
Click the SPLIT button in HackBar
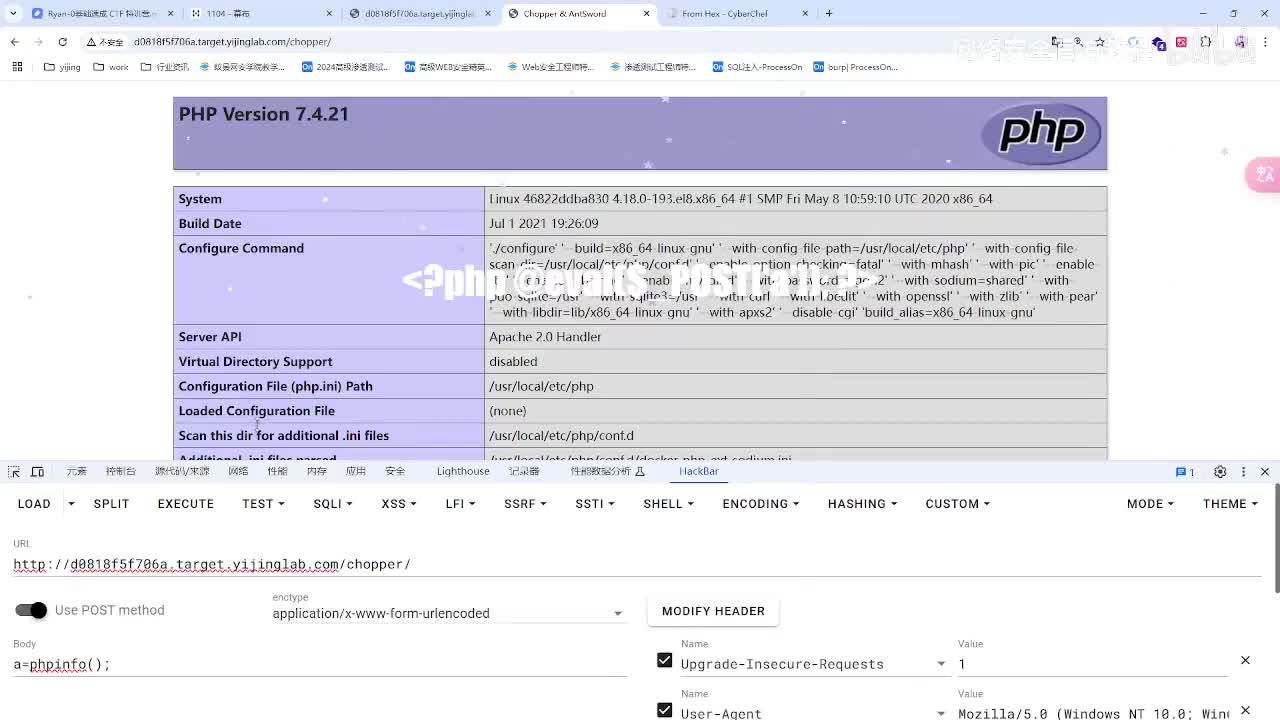click(111, 504)
